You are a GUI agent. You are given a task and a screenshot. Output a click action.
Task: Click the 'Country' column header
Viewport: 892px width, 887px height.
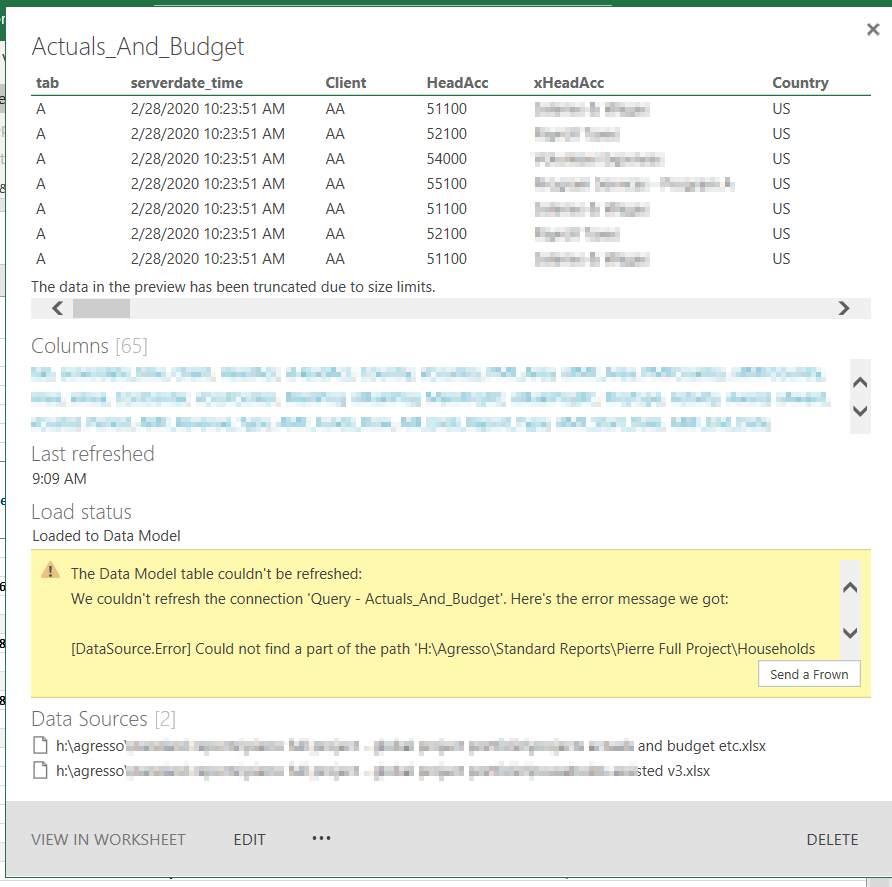click(x=800, y=83)
